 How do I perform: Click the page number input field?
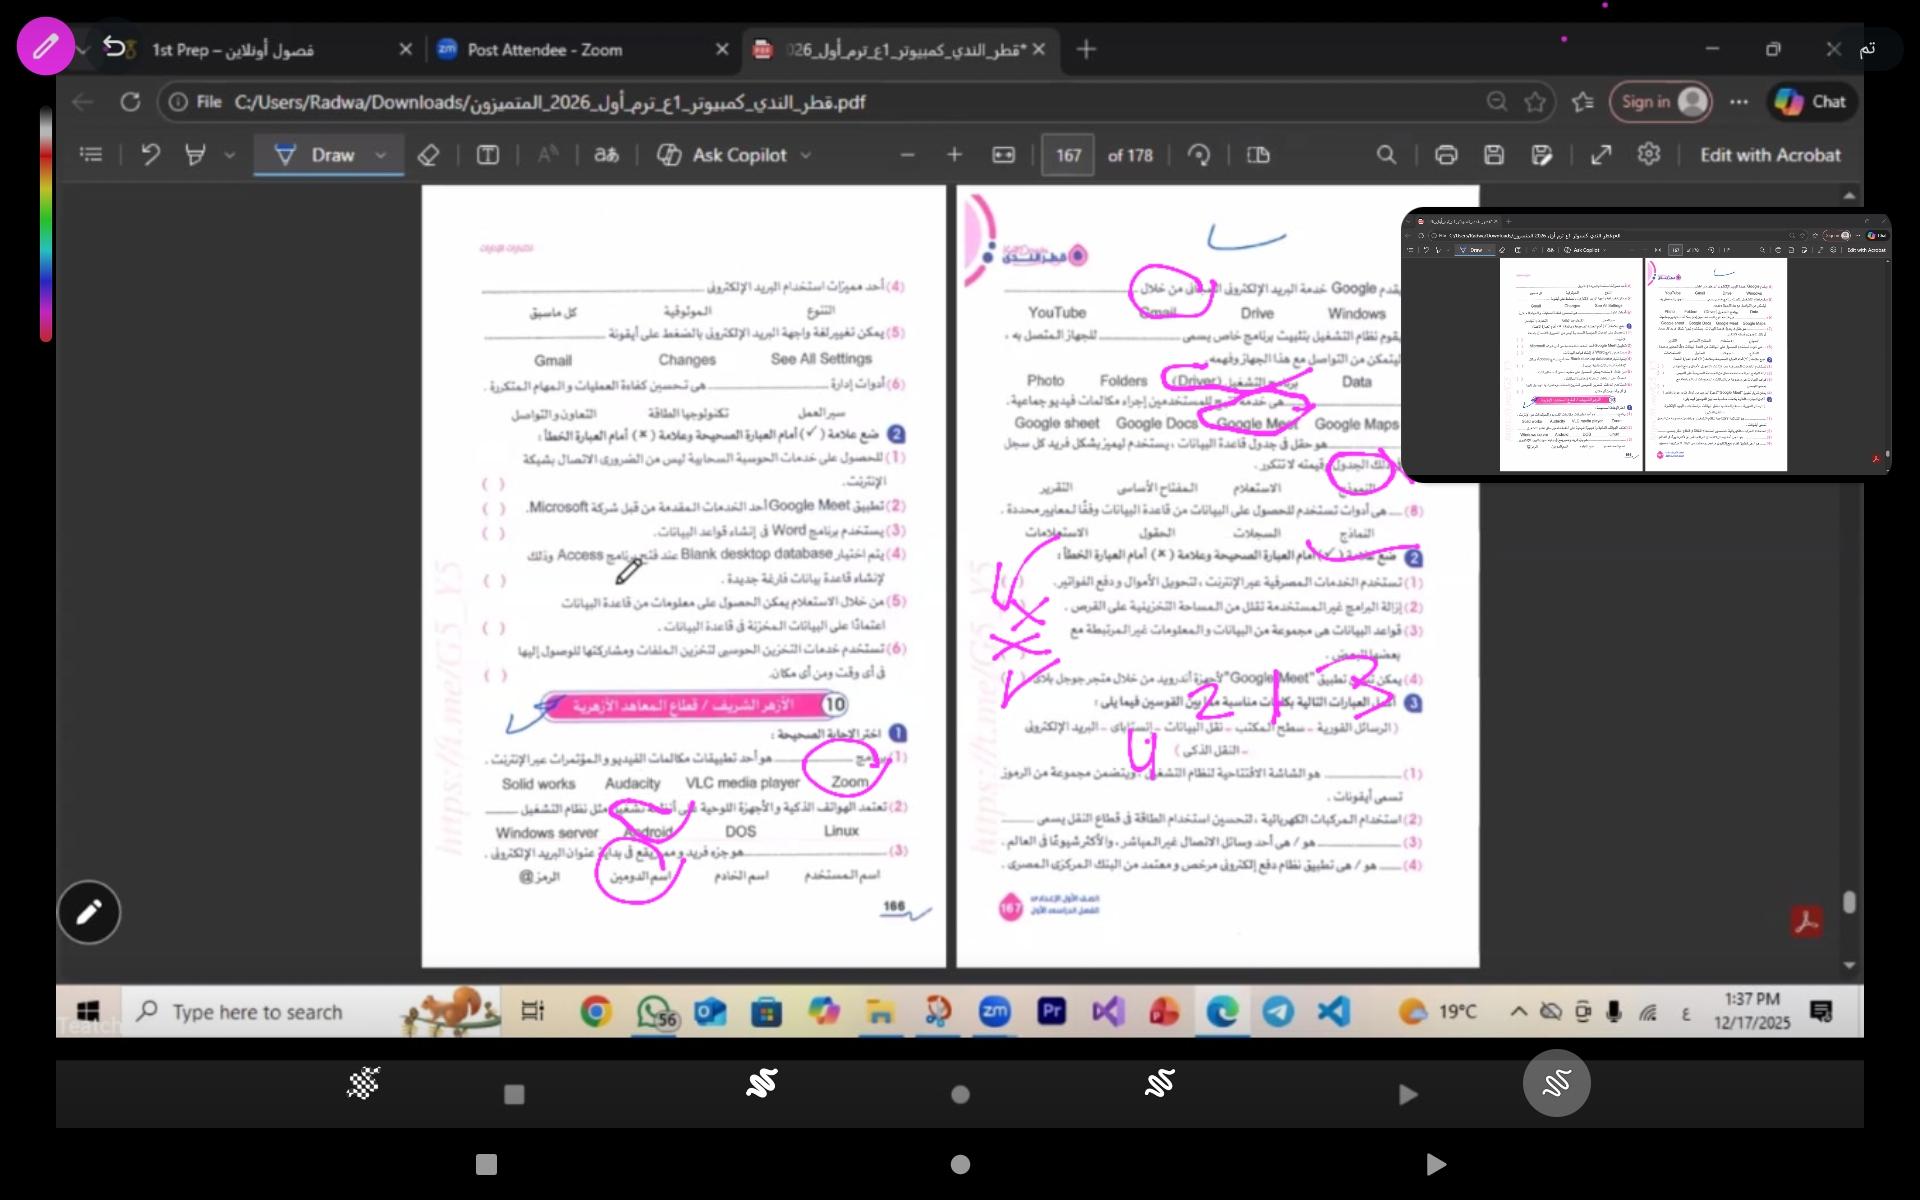coord(1068,156)
